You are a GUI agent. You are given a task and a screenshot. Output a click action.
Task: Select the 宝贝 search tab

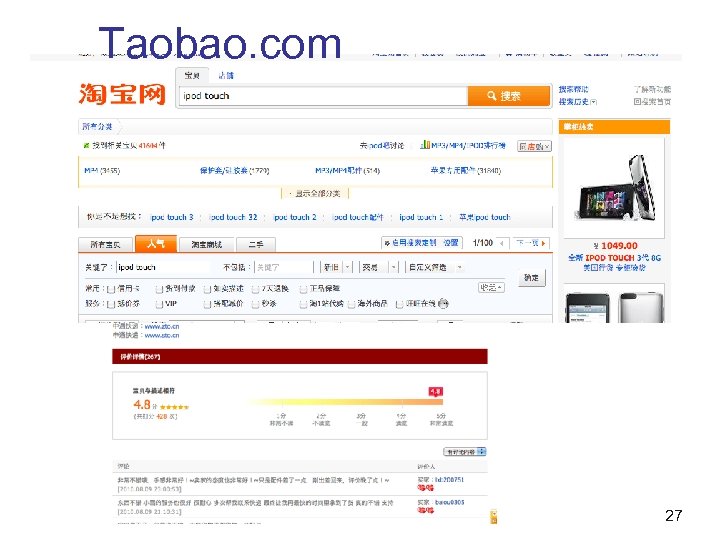pos(192,75)
